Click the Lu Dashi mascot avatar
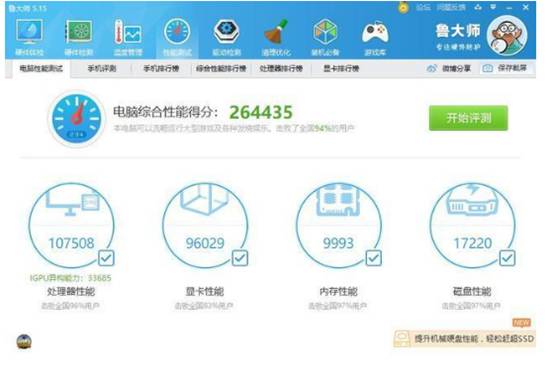This screenshot has height=372, width=553. click(507, 35)
